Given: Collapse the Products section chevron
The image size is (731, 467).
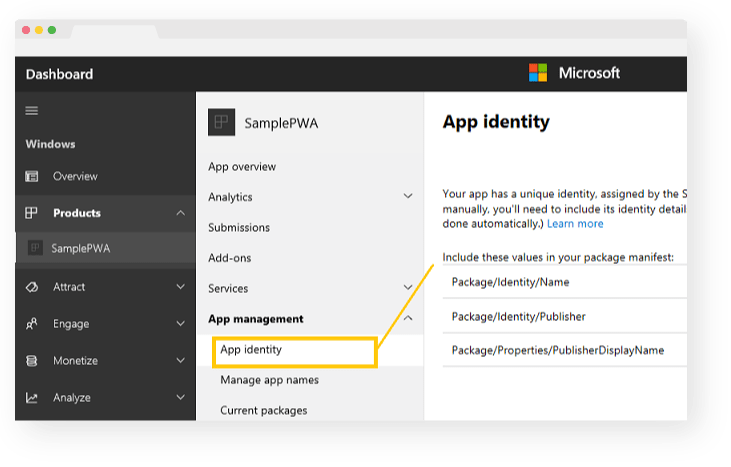Looking at the screenshot, I should 180,213.
